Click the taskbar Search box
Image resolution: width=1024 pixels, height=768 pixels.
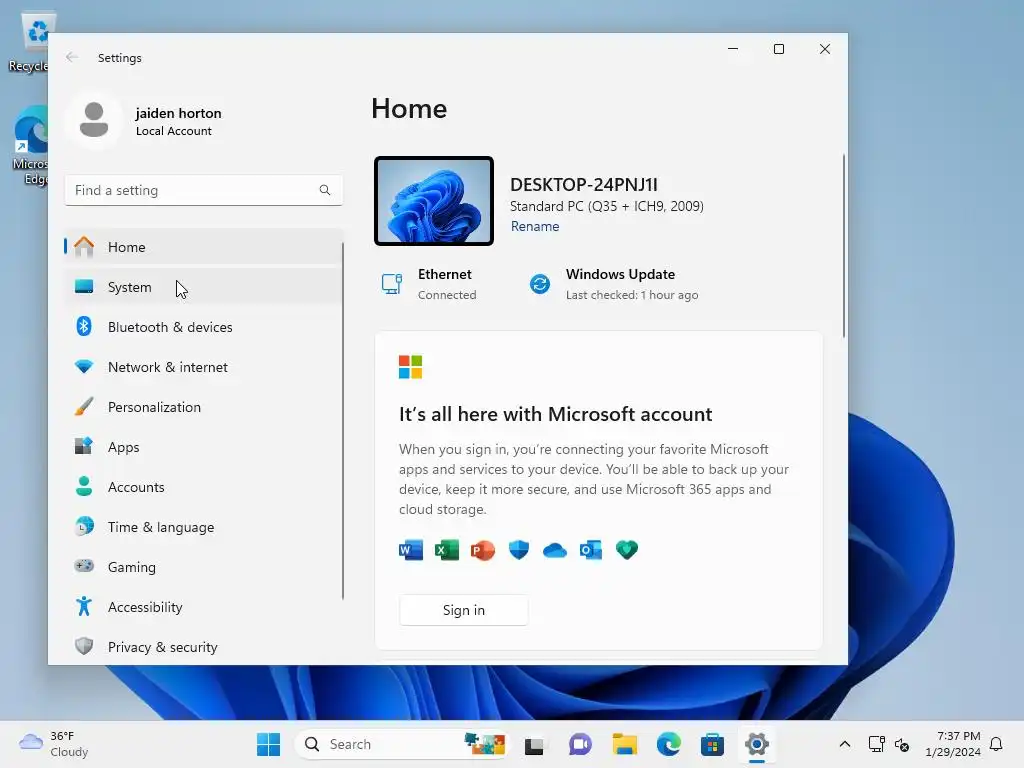[x=402, y=744]
